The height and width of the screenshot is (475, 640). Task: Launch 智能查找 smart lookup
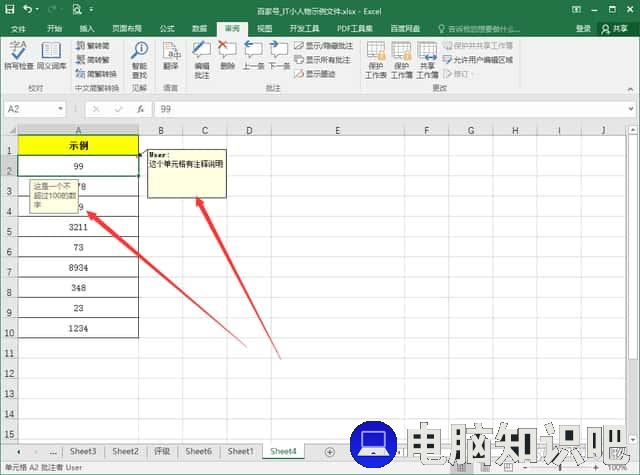point(140,60)
